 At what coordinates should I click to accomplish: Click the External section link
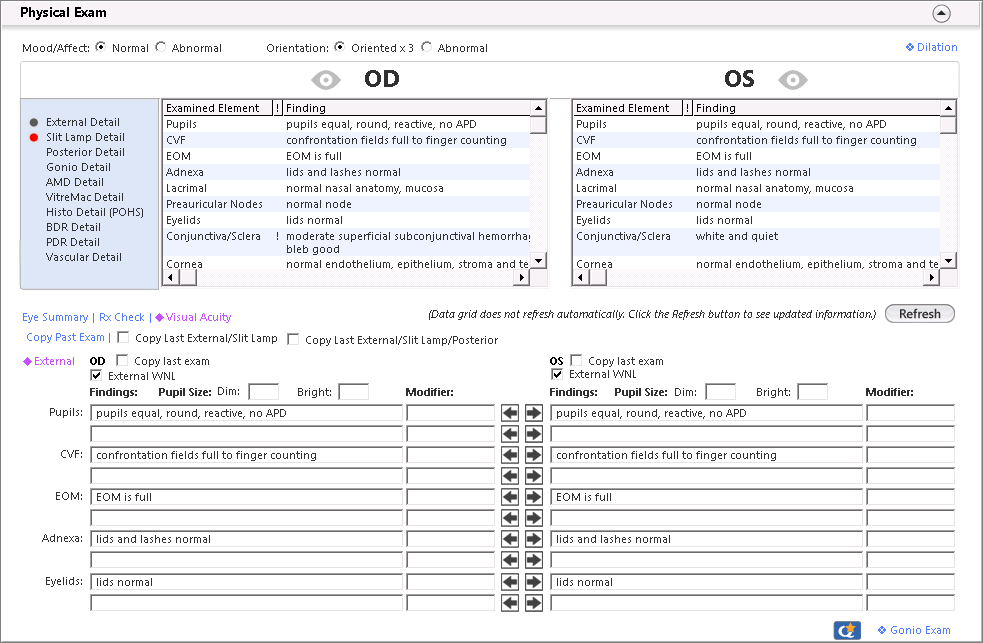[49, 361]
